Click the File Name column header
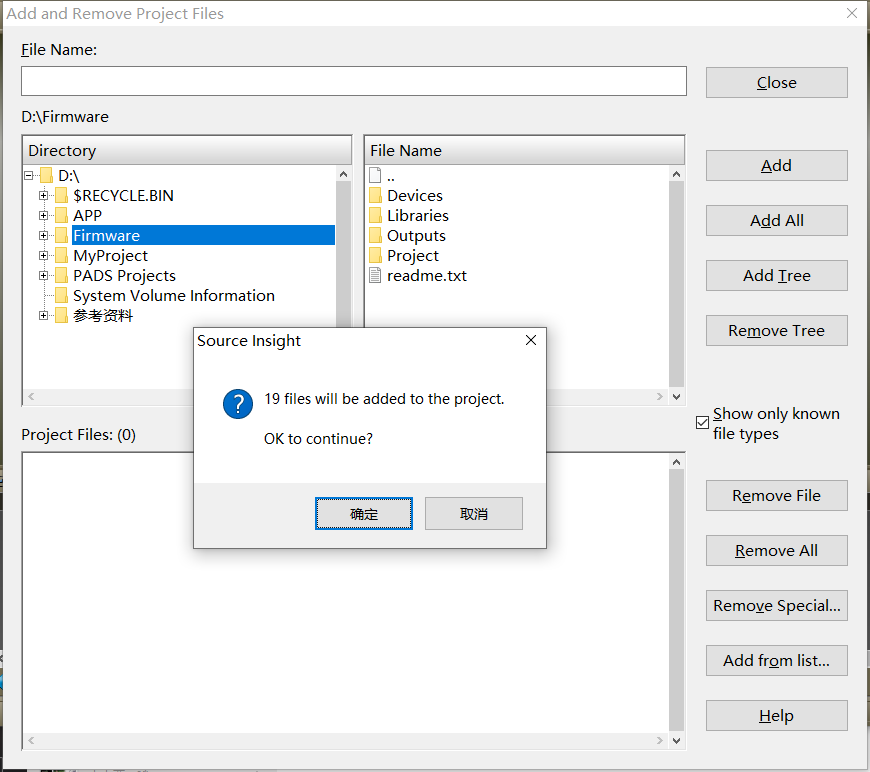Screen dimensions: 870x772 (x=524, y=150)
